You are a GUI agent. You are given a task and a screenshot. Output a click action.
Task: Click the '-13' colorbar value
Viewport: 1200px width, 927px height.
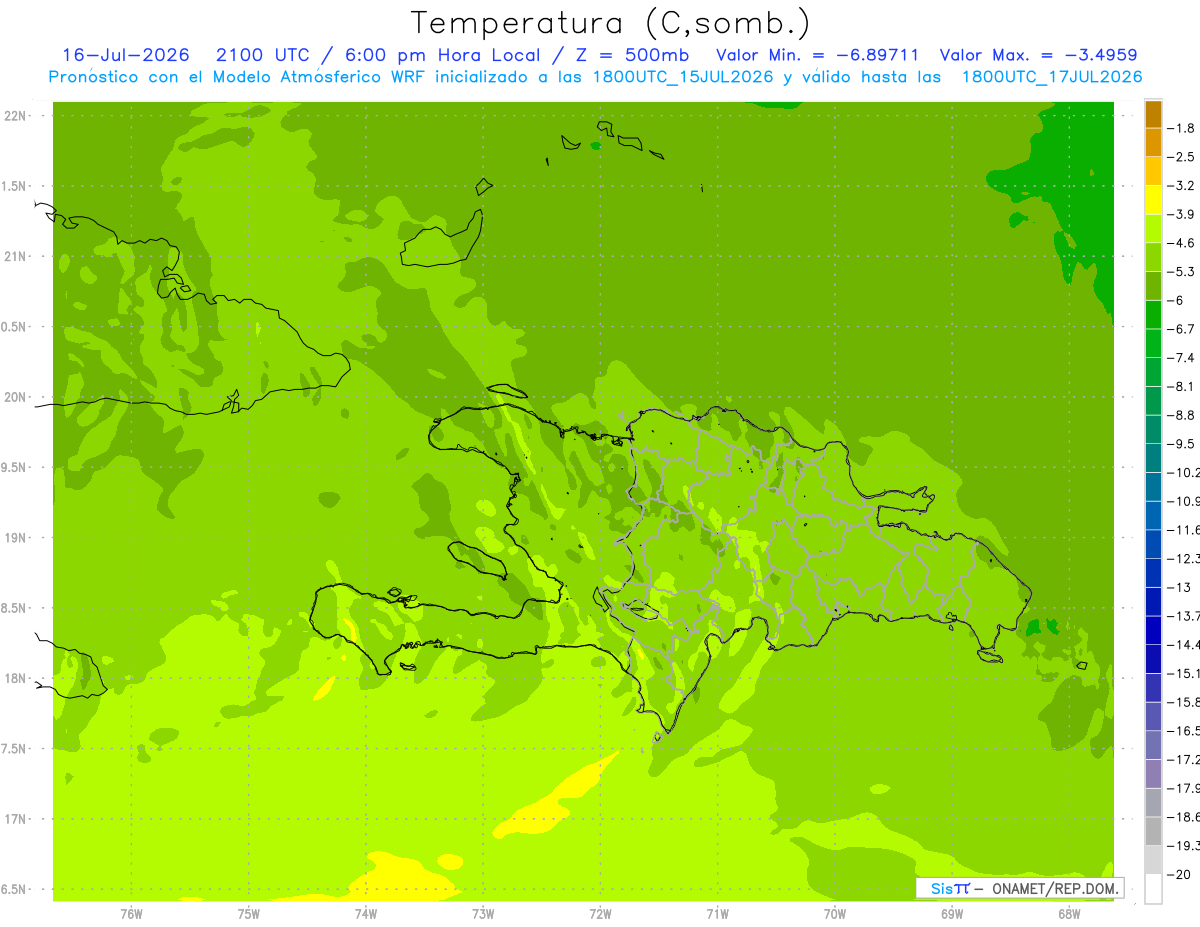pos(1180,587)
